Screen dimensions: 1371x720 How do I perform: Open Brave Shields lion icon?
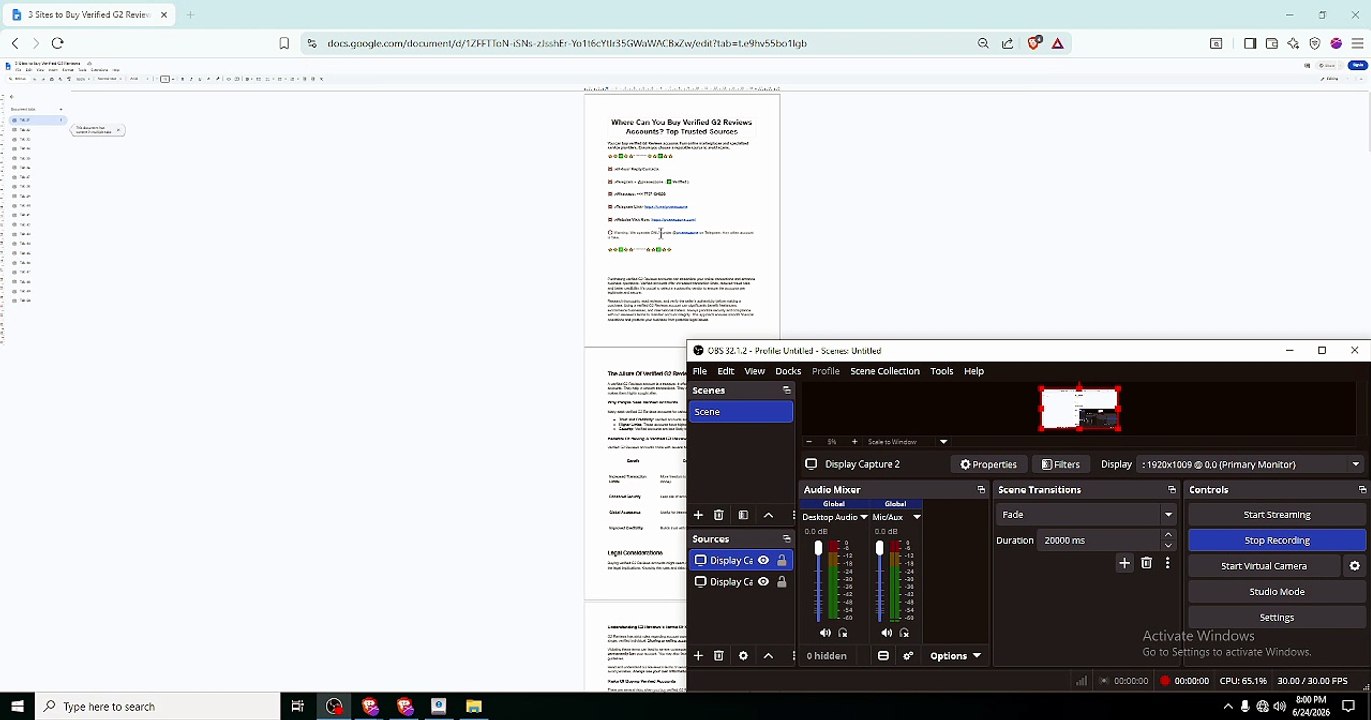(x=1035, y=43)
